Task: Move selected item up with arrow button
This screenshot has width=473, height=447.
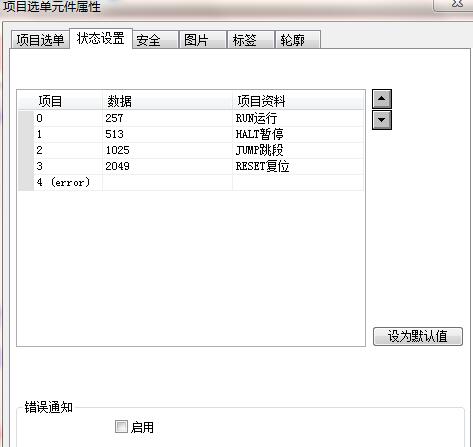Action: pos(382,99)
